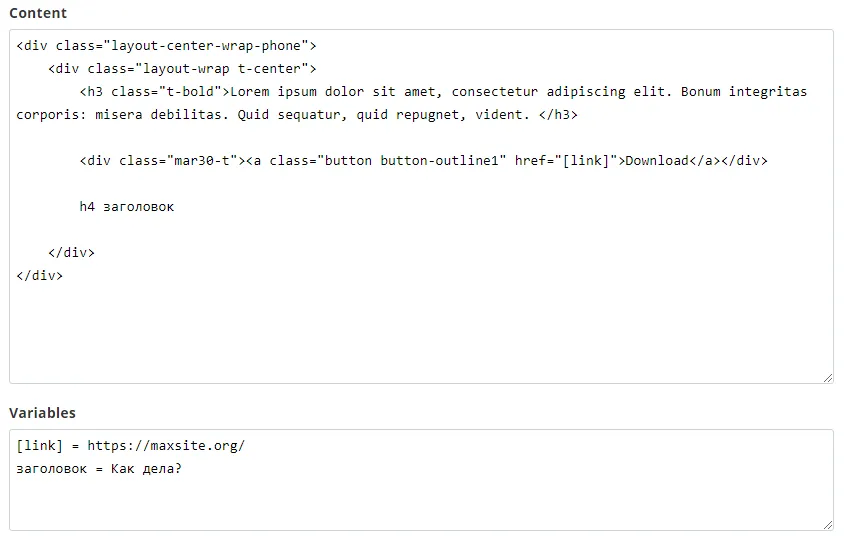Click the https://maxsite.org/ URL in Variables
The height and width of the screenshot is (546, 856).
(166, 446)
